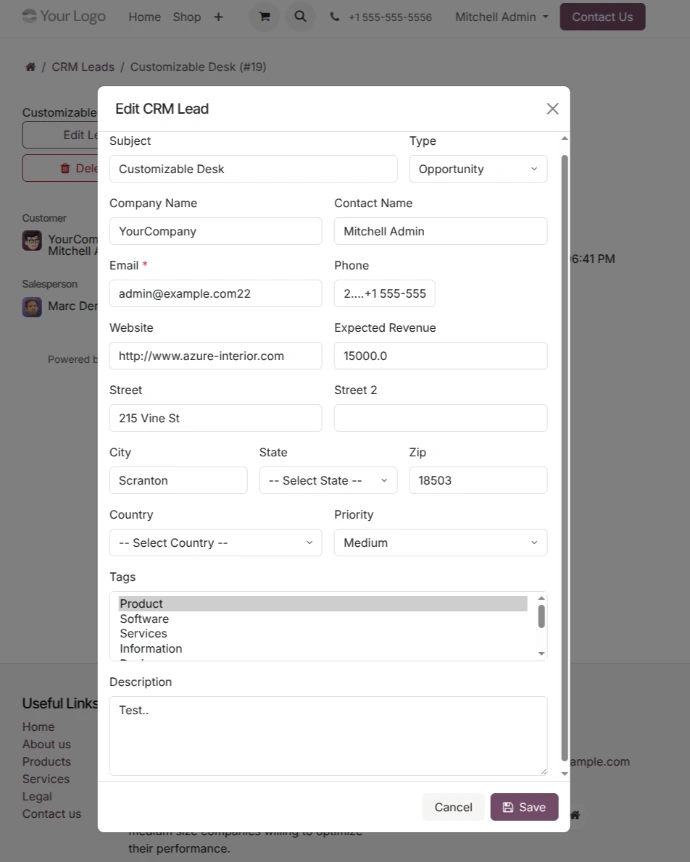
Task: Go to Shop menu item
Action: (186, 17)
